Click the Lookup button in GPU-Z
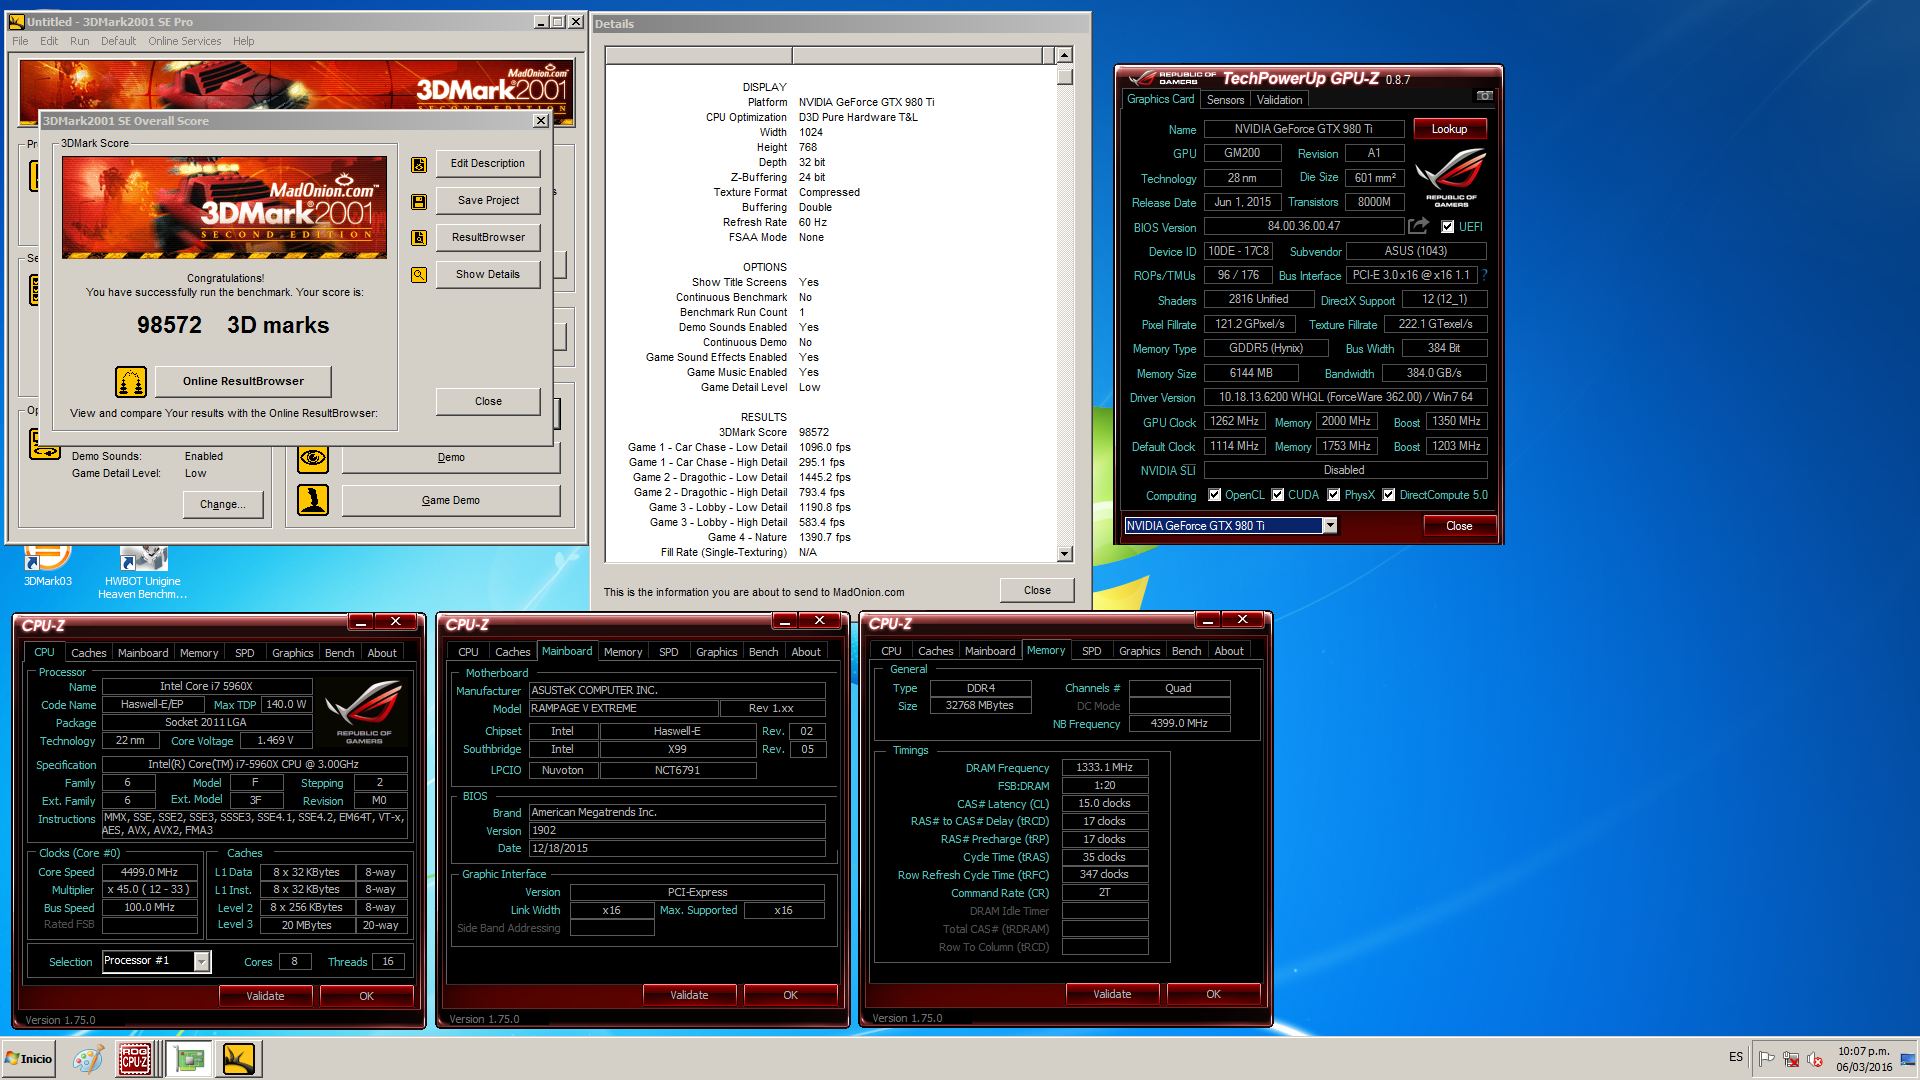The width and height of the screenshot is (1920, 1080). (x=1449, y=129)
